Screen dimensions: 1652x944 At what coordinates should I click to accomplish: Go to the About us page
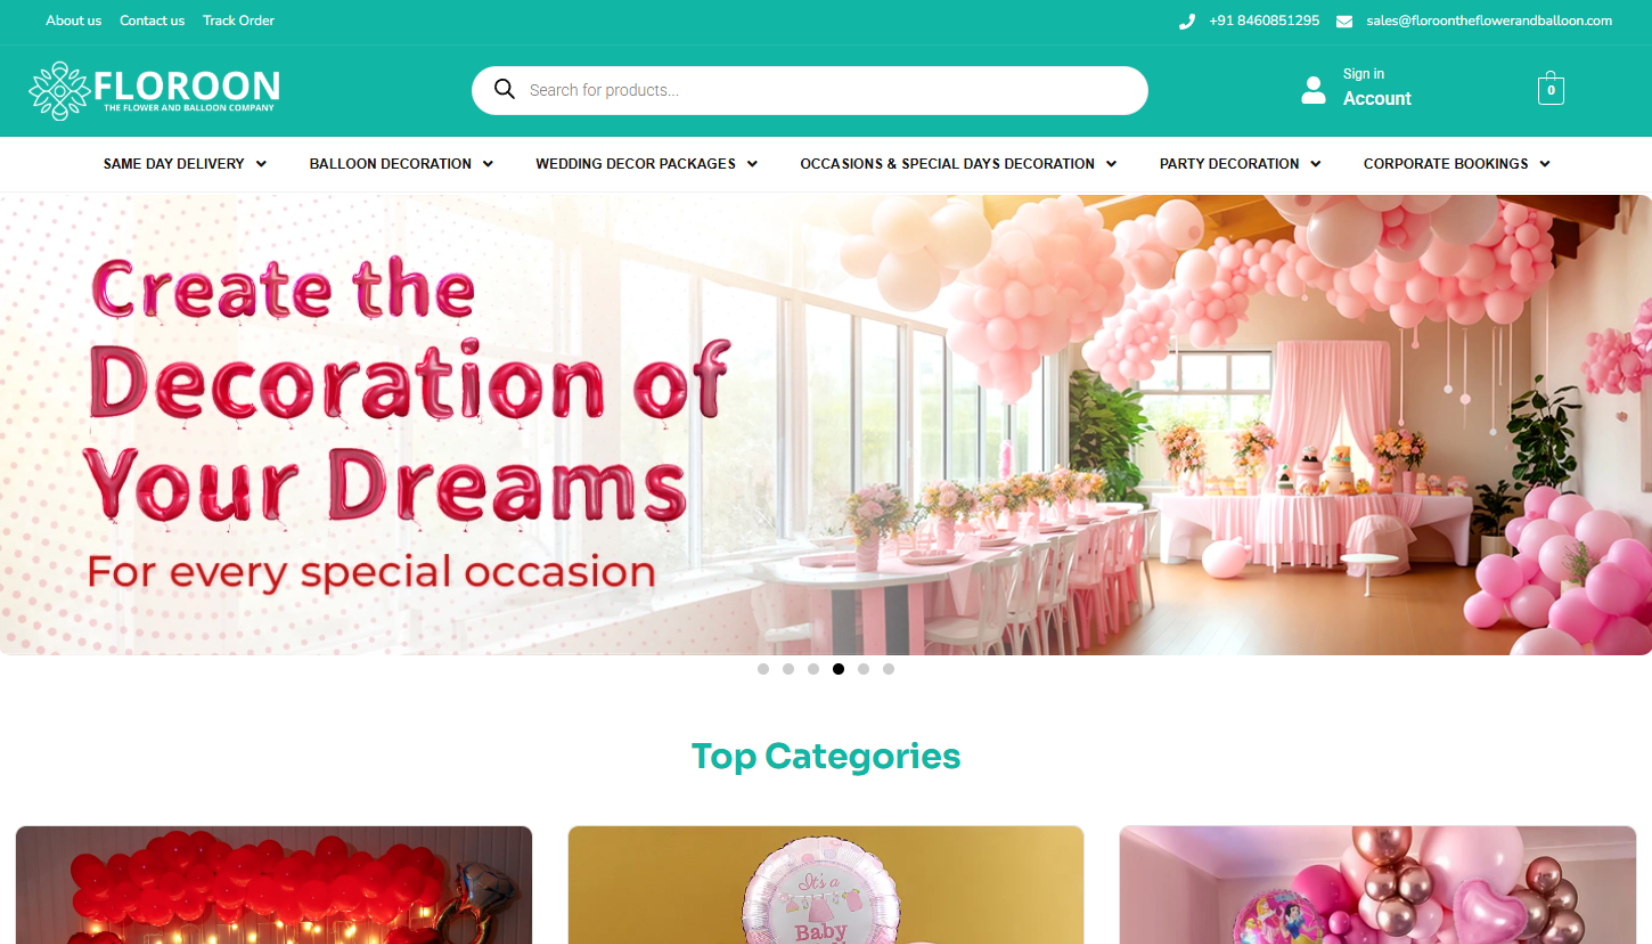click(x=73, y=20)
